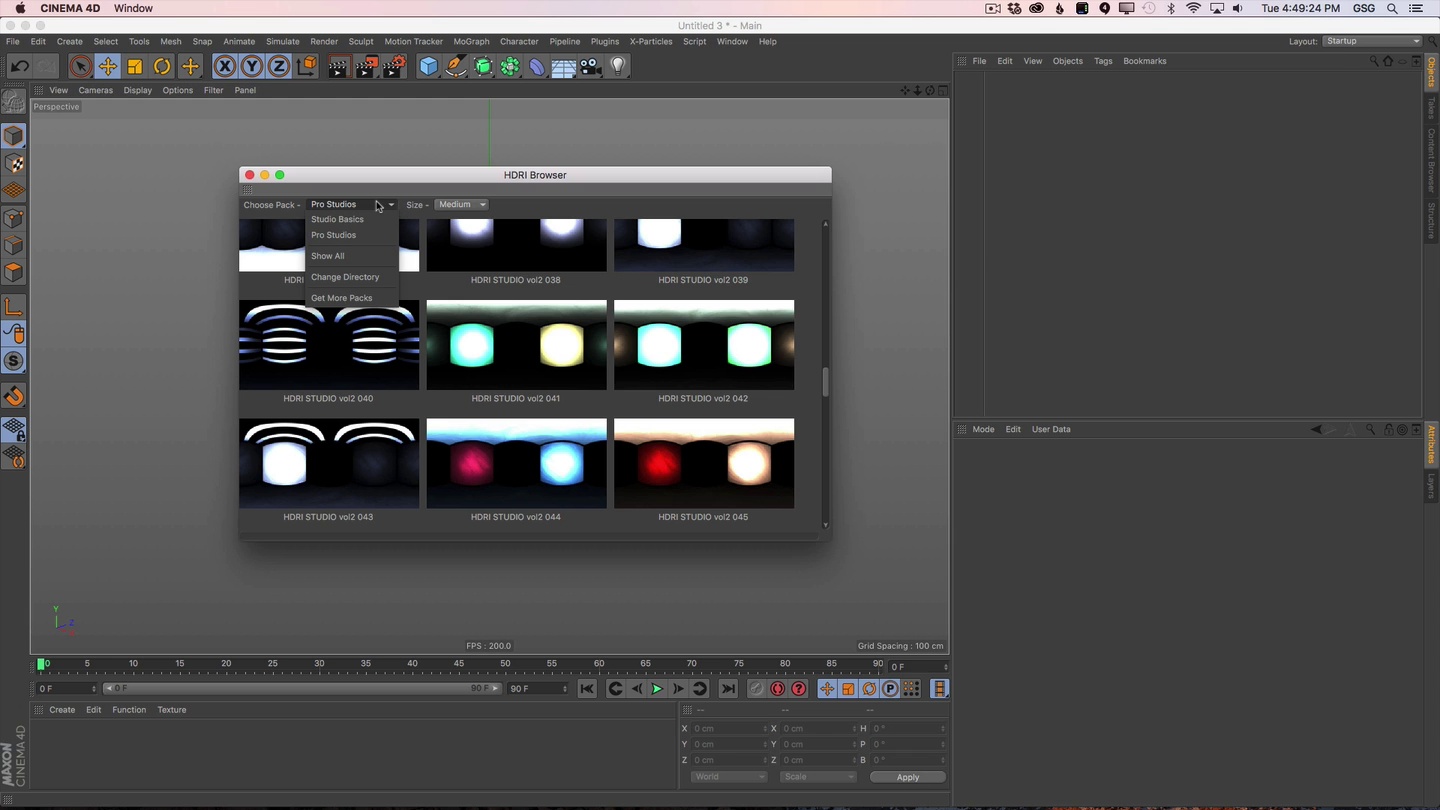
Task: Add a Camera object
Action: click(590, 66)
